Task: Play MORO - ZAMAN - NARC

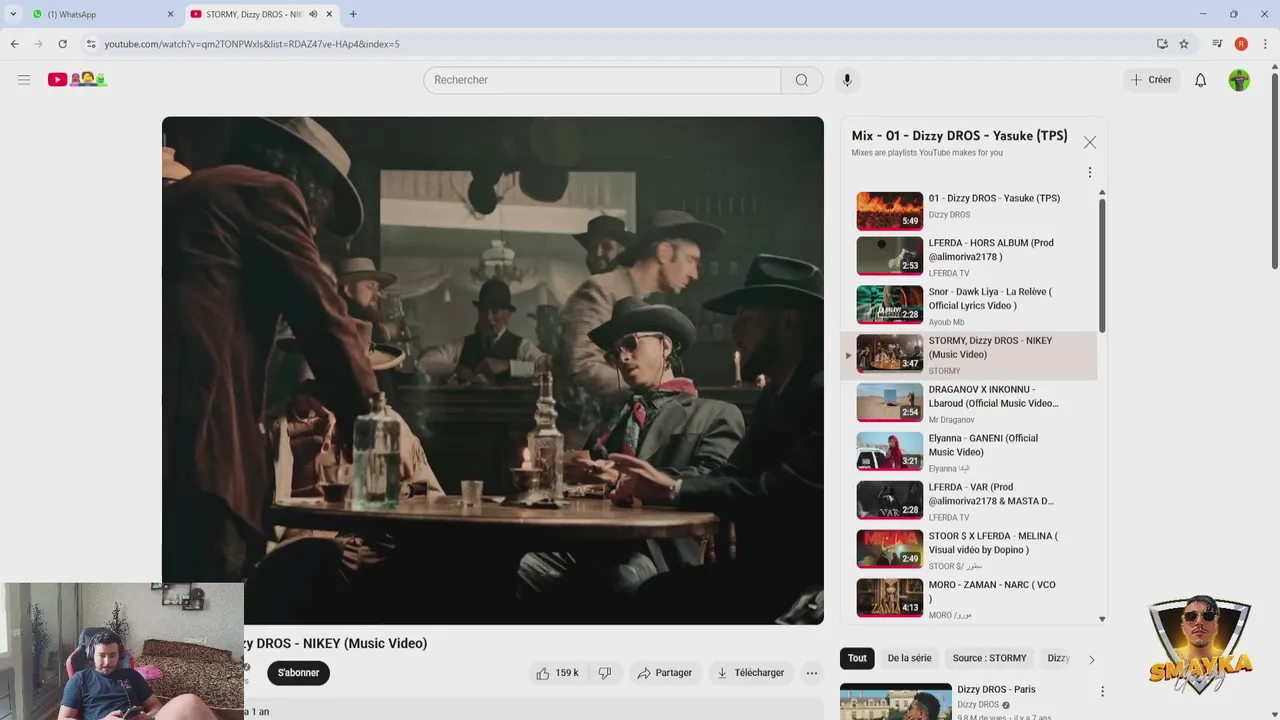Action: tap(968, 600)
